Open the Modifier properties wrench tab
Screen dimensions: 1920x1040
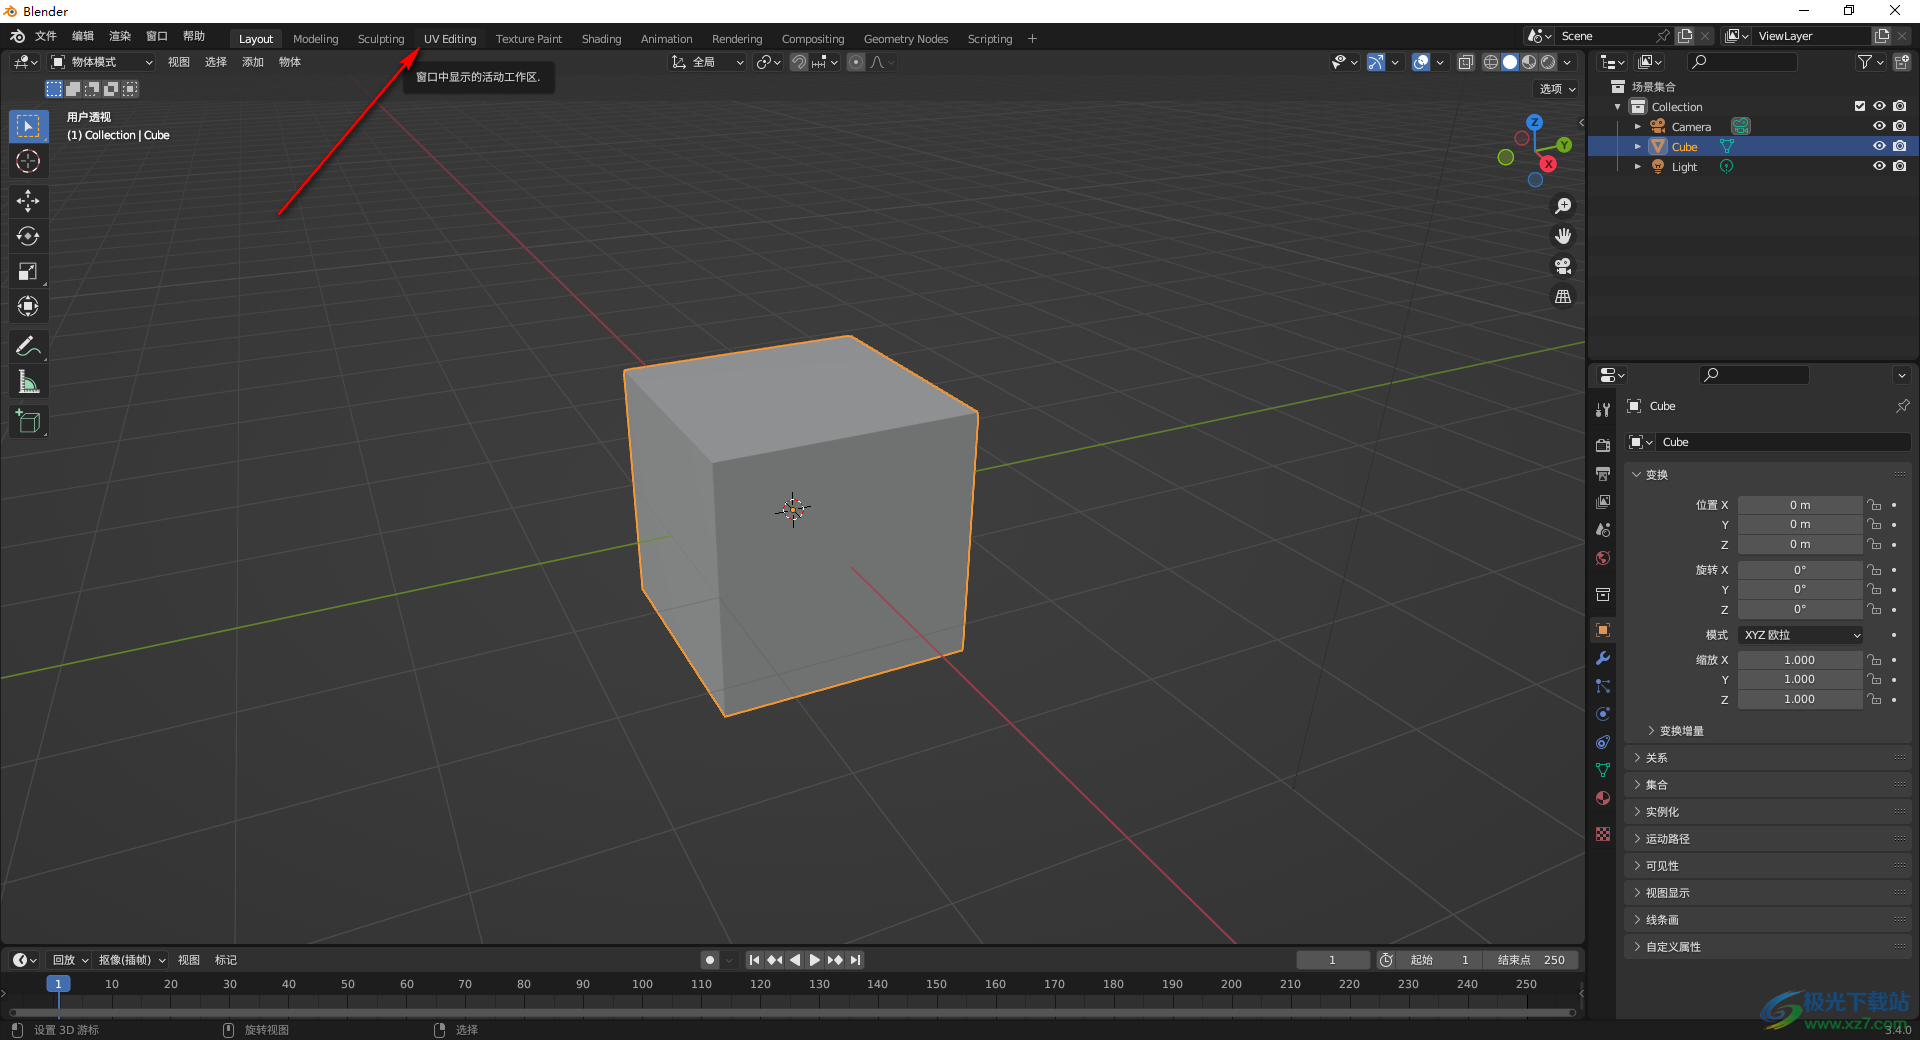click(1603, 658)
